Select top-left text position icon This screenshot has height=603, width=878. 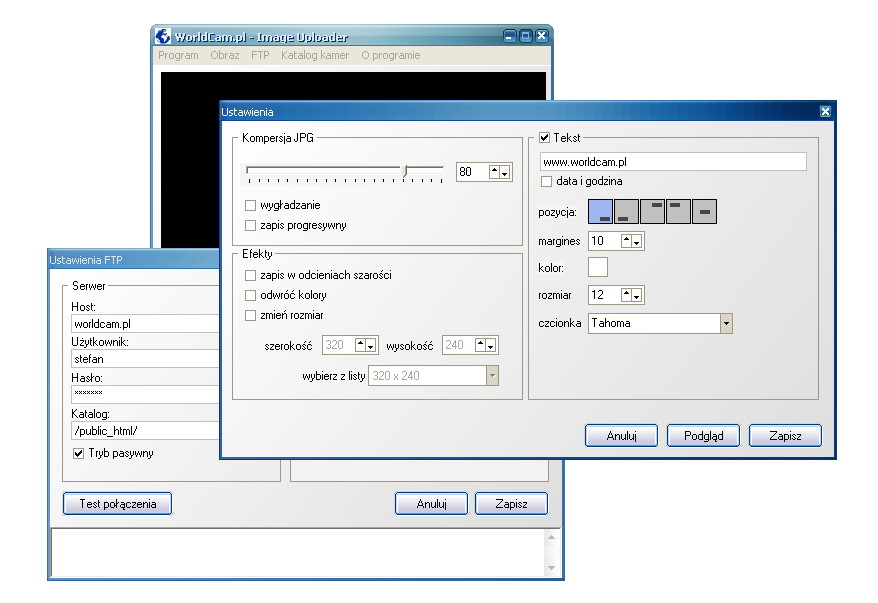click(678, 211)
